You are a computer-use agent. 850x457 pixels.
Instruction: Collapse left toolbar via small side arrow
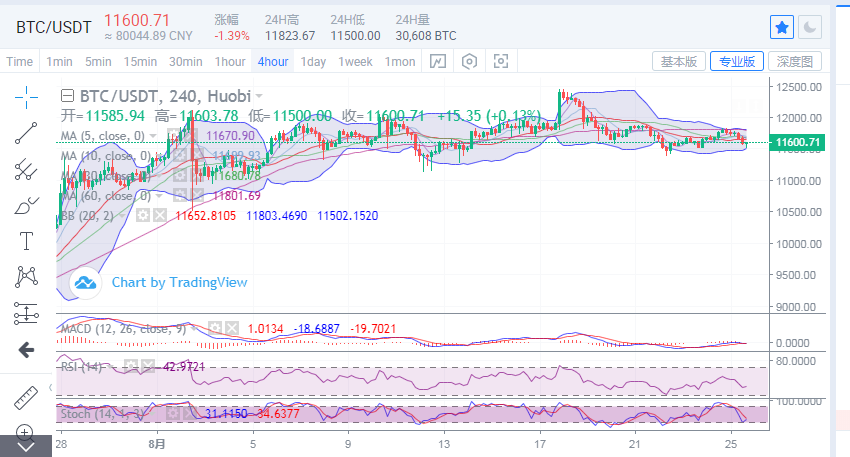(51, 387)
